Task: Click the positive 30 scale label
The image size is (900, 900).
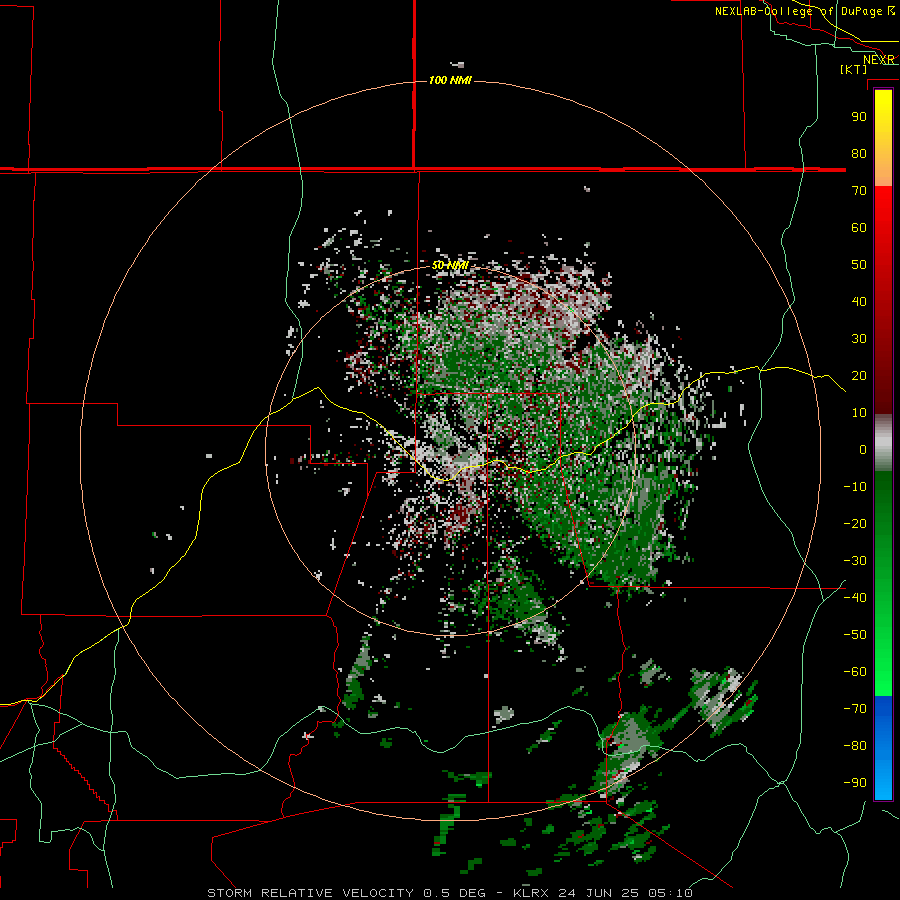Action: coord(859,339)
